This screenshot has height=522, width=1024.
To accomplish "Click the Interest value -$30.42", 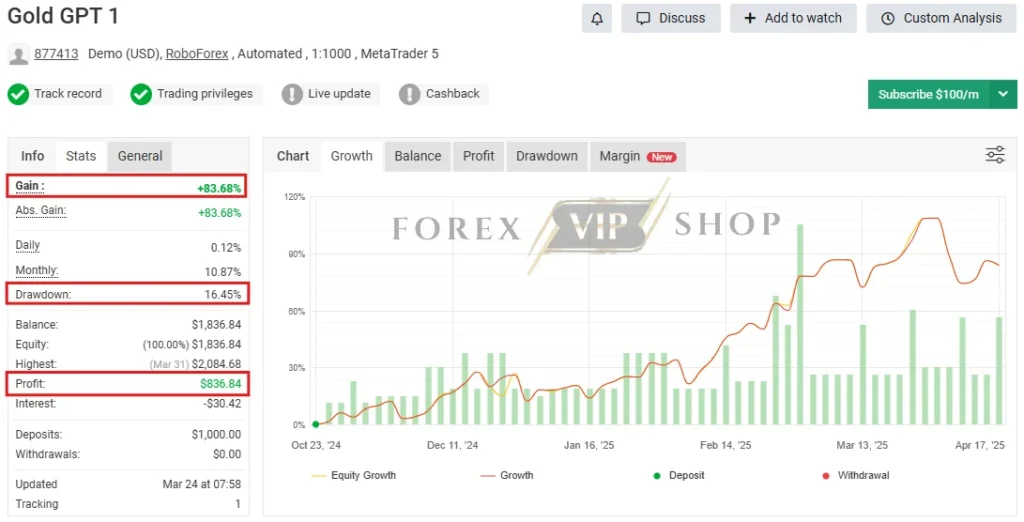I will click(222, 404).
